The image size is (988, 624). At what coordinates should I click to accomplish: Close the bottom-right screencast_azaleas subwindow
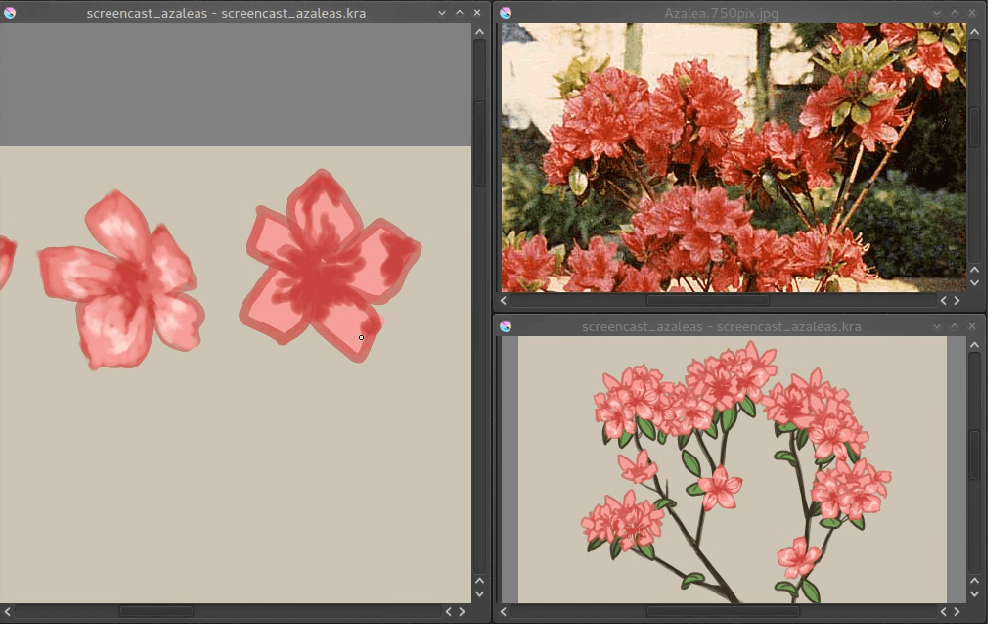coord(971,326)
